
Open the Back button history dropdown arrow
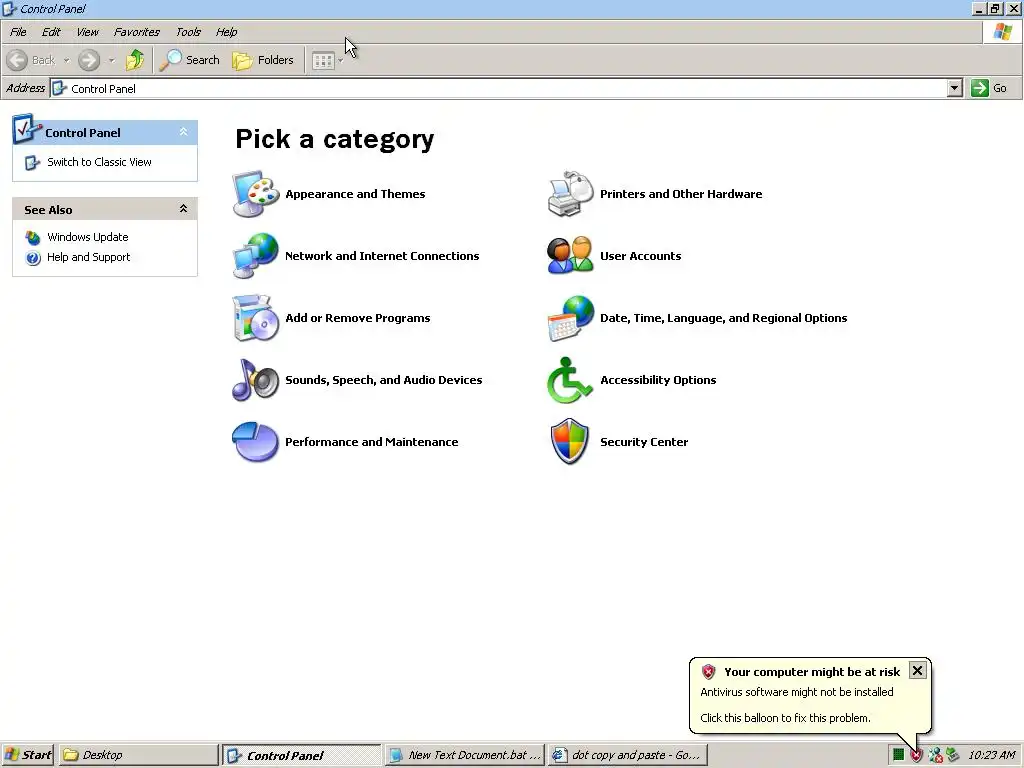point(66,60)
